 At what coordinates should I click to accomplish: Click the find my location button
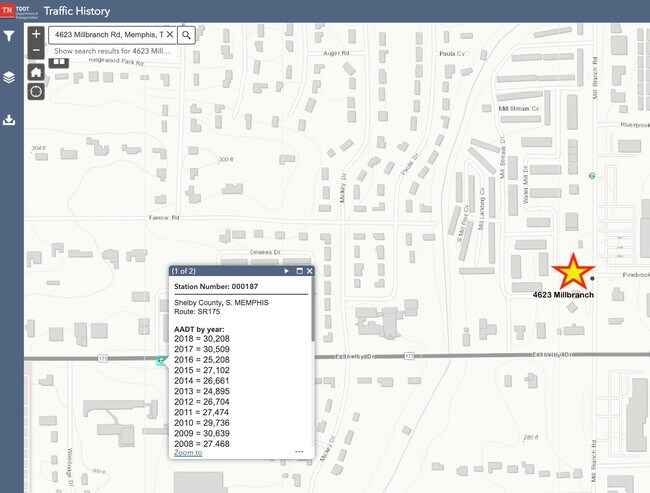click(x=36, y=91)
